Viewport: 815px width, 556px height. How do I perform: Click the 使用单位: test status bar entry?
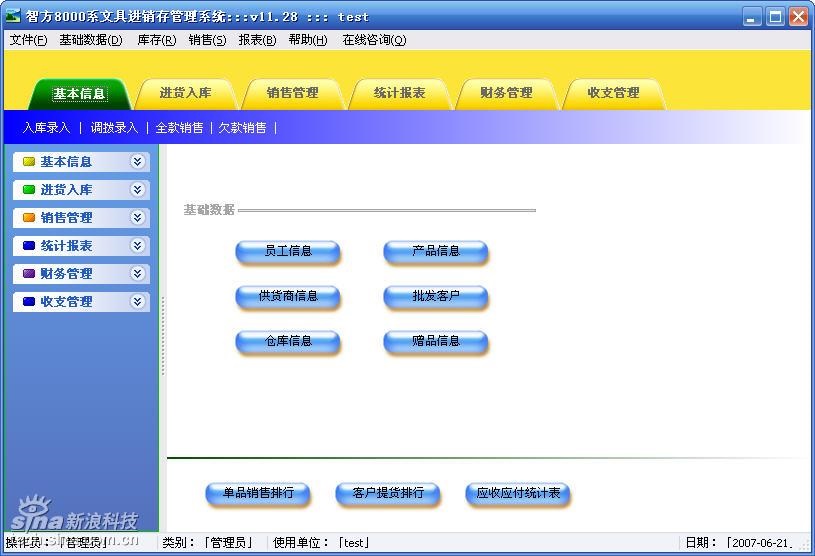[322, 543]
